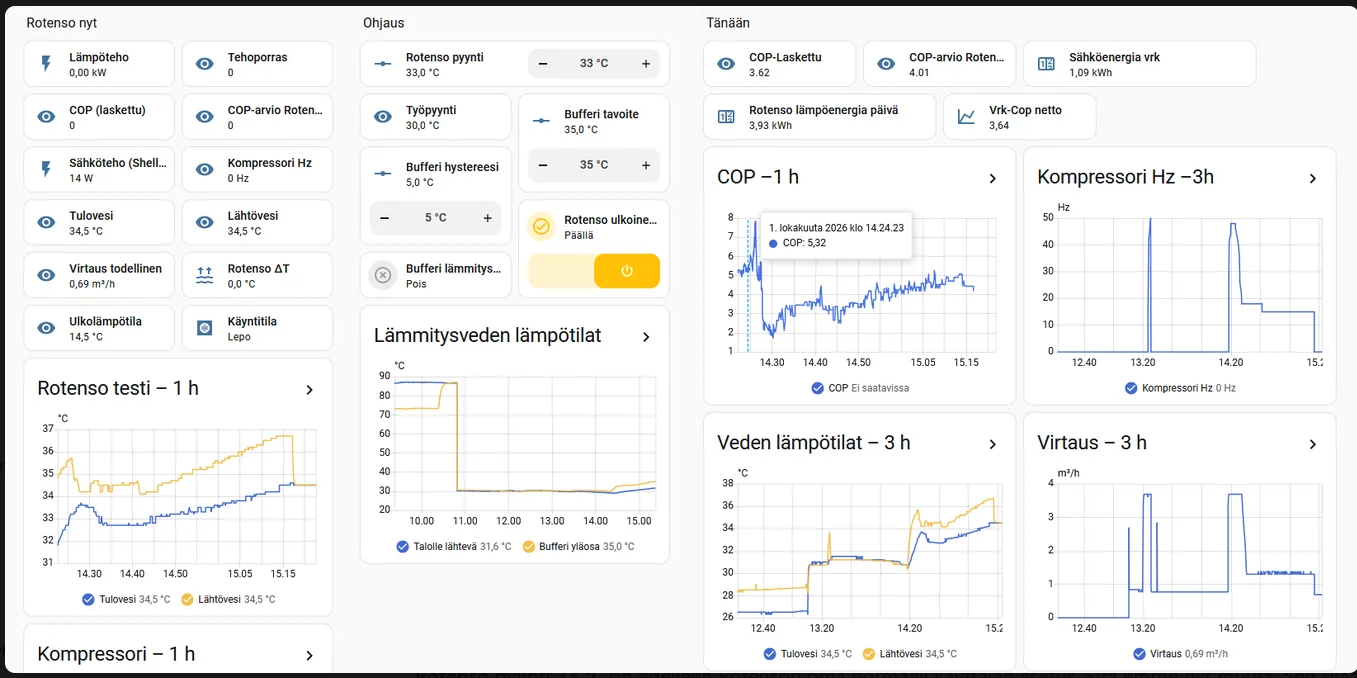Open Veden lämpötilat – 3 h details arrow

[992, 444]
